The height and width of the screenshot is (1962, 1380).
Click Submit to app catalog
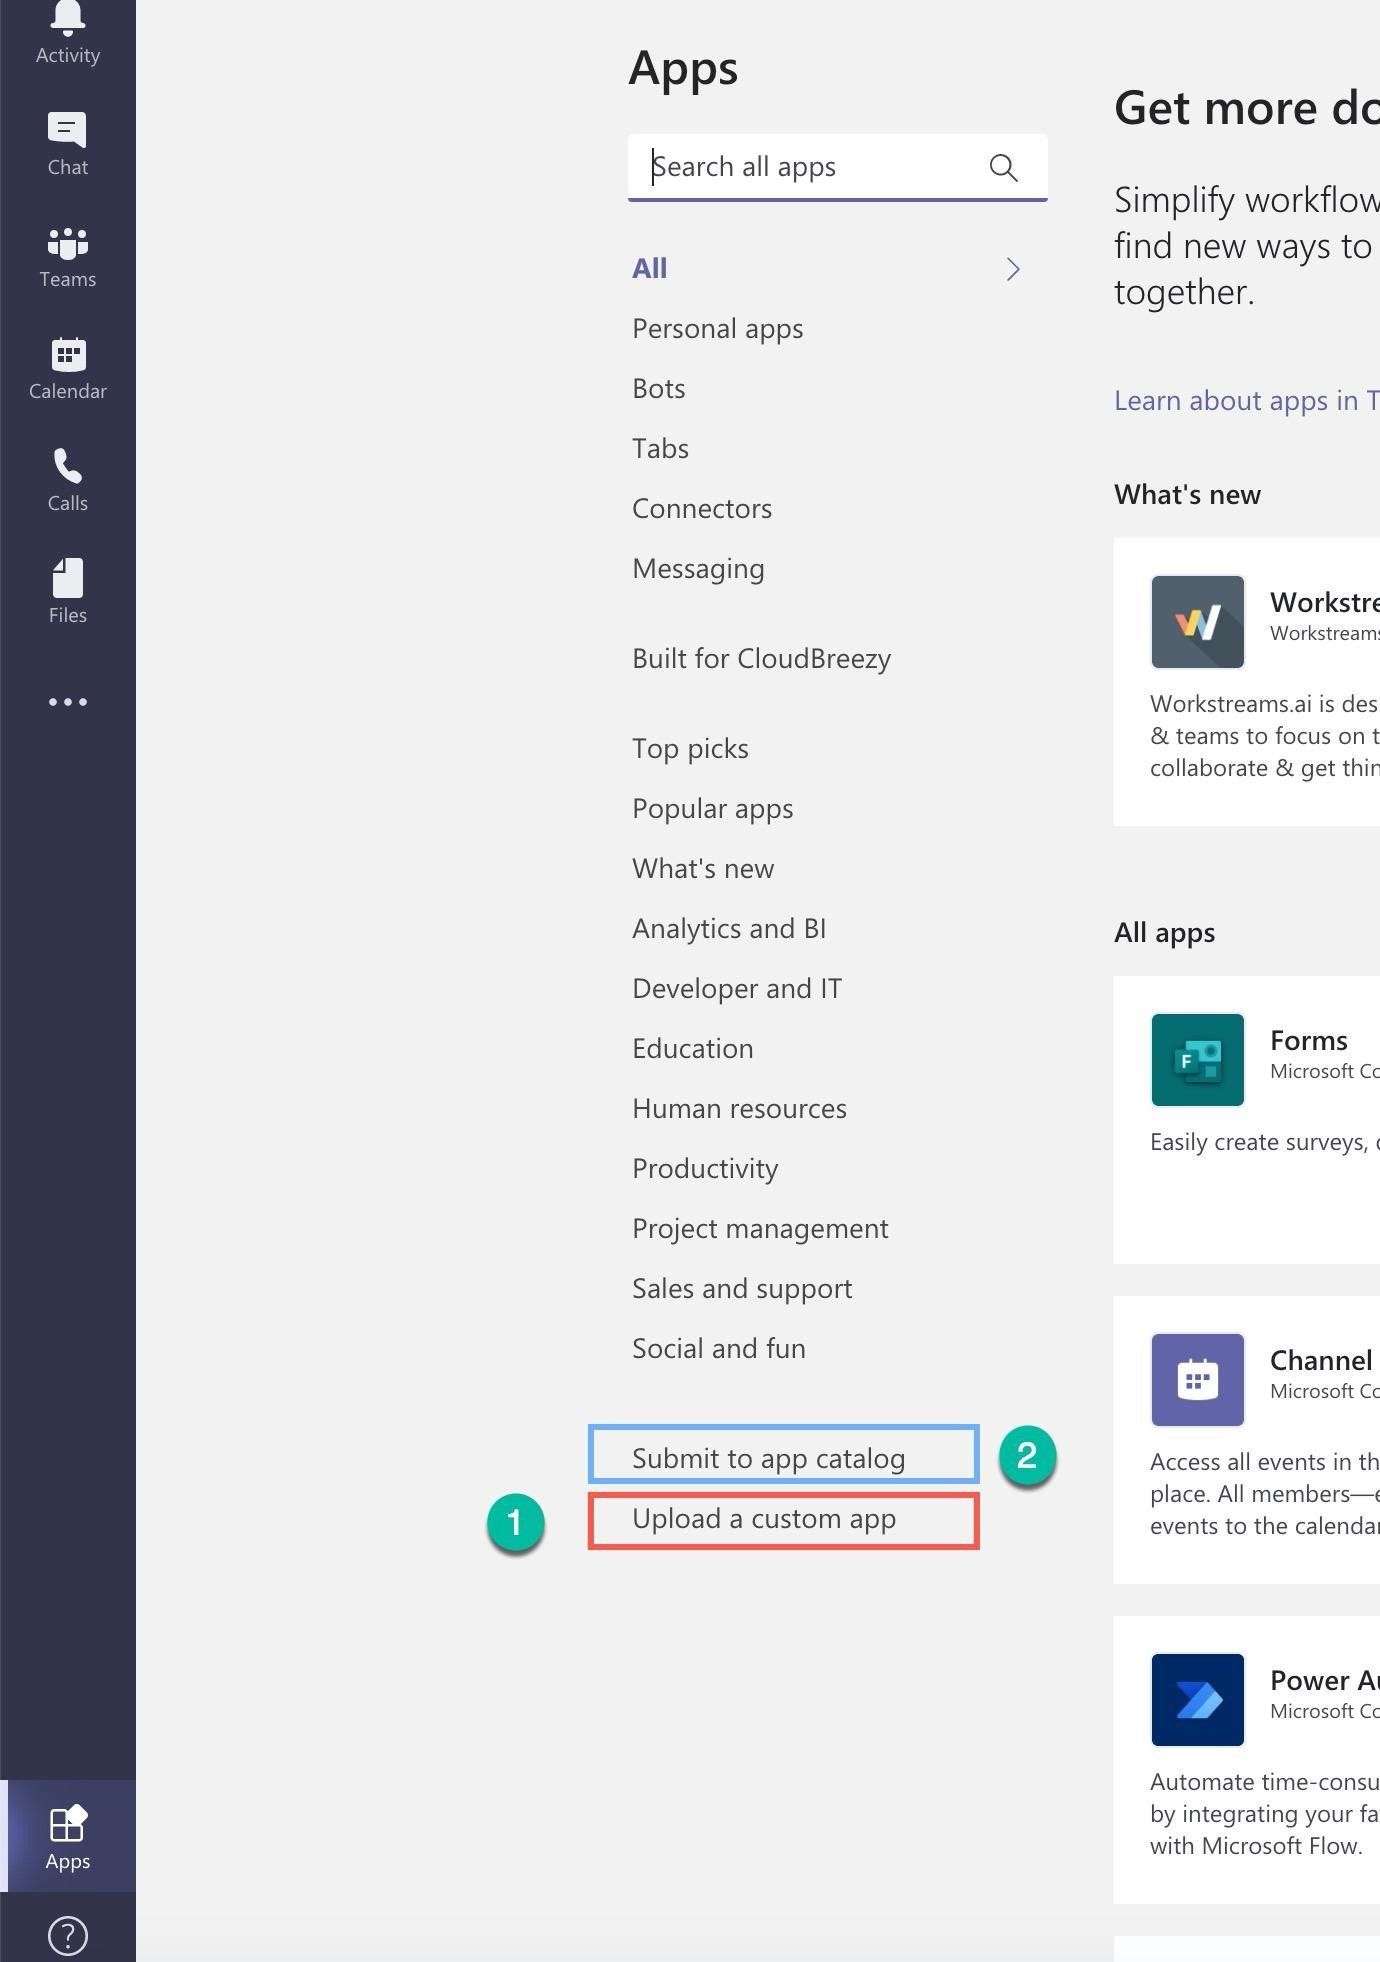(768, 1459)
